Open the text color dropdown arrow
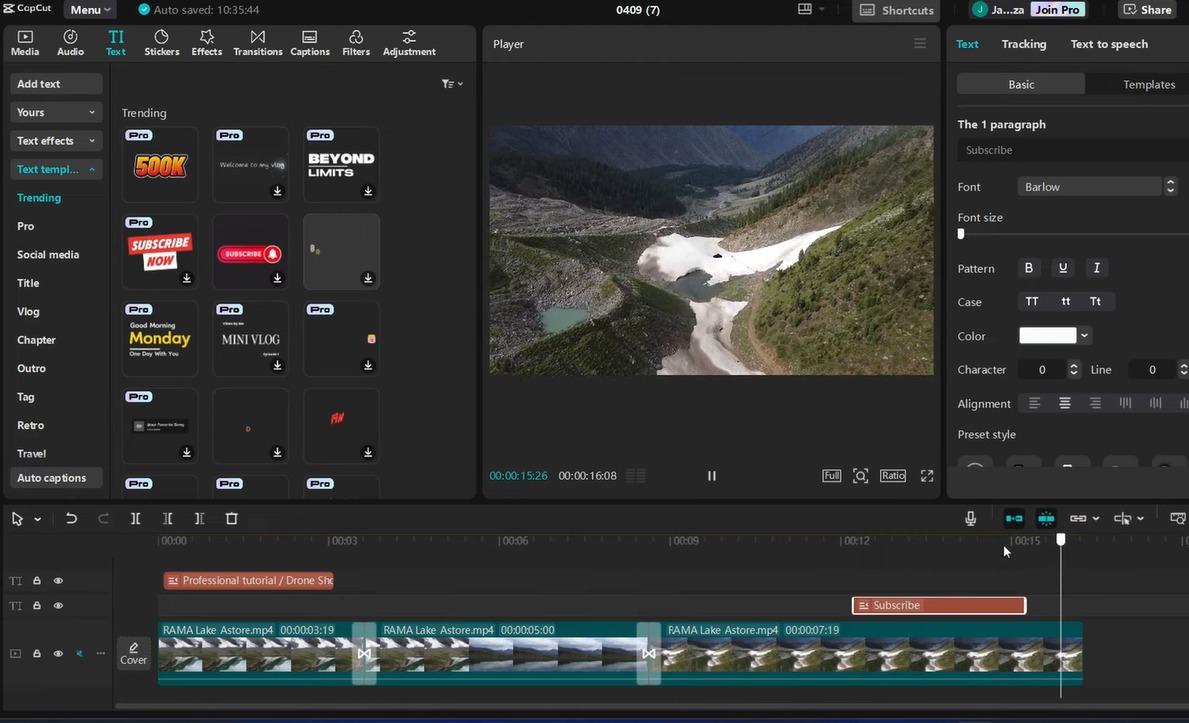1189x723 pixels. 1085,335
